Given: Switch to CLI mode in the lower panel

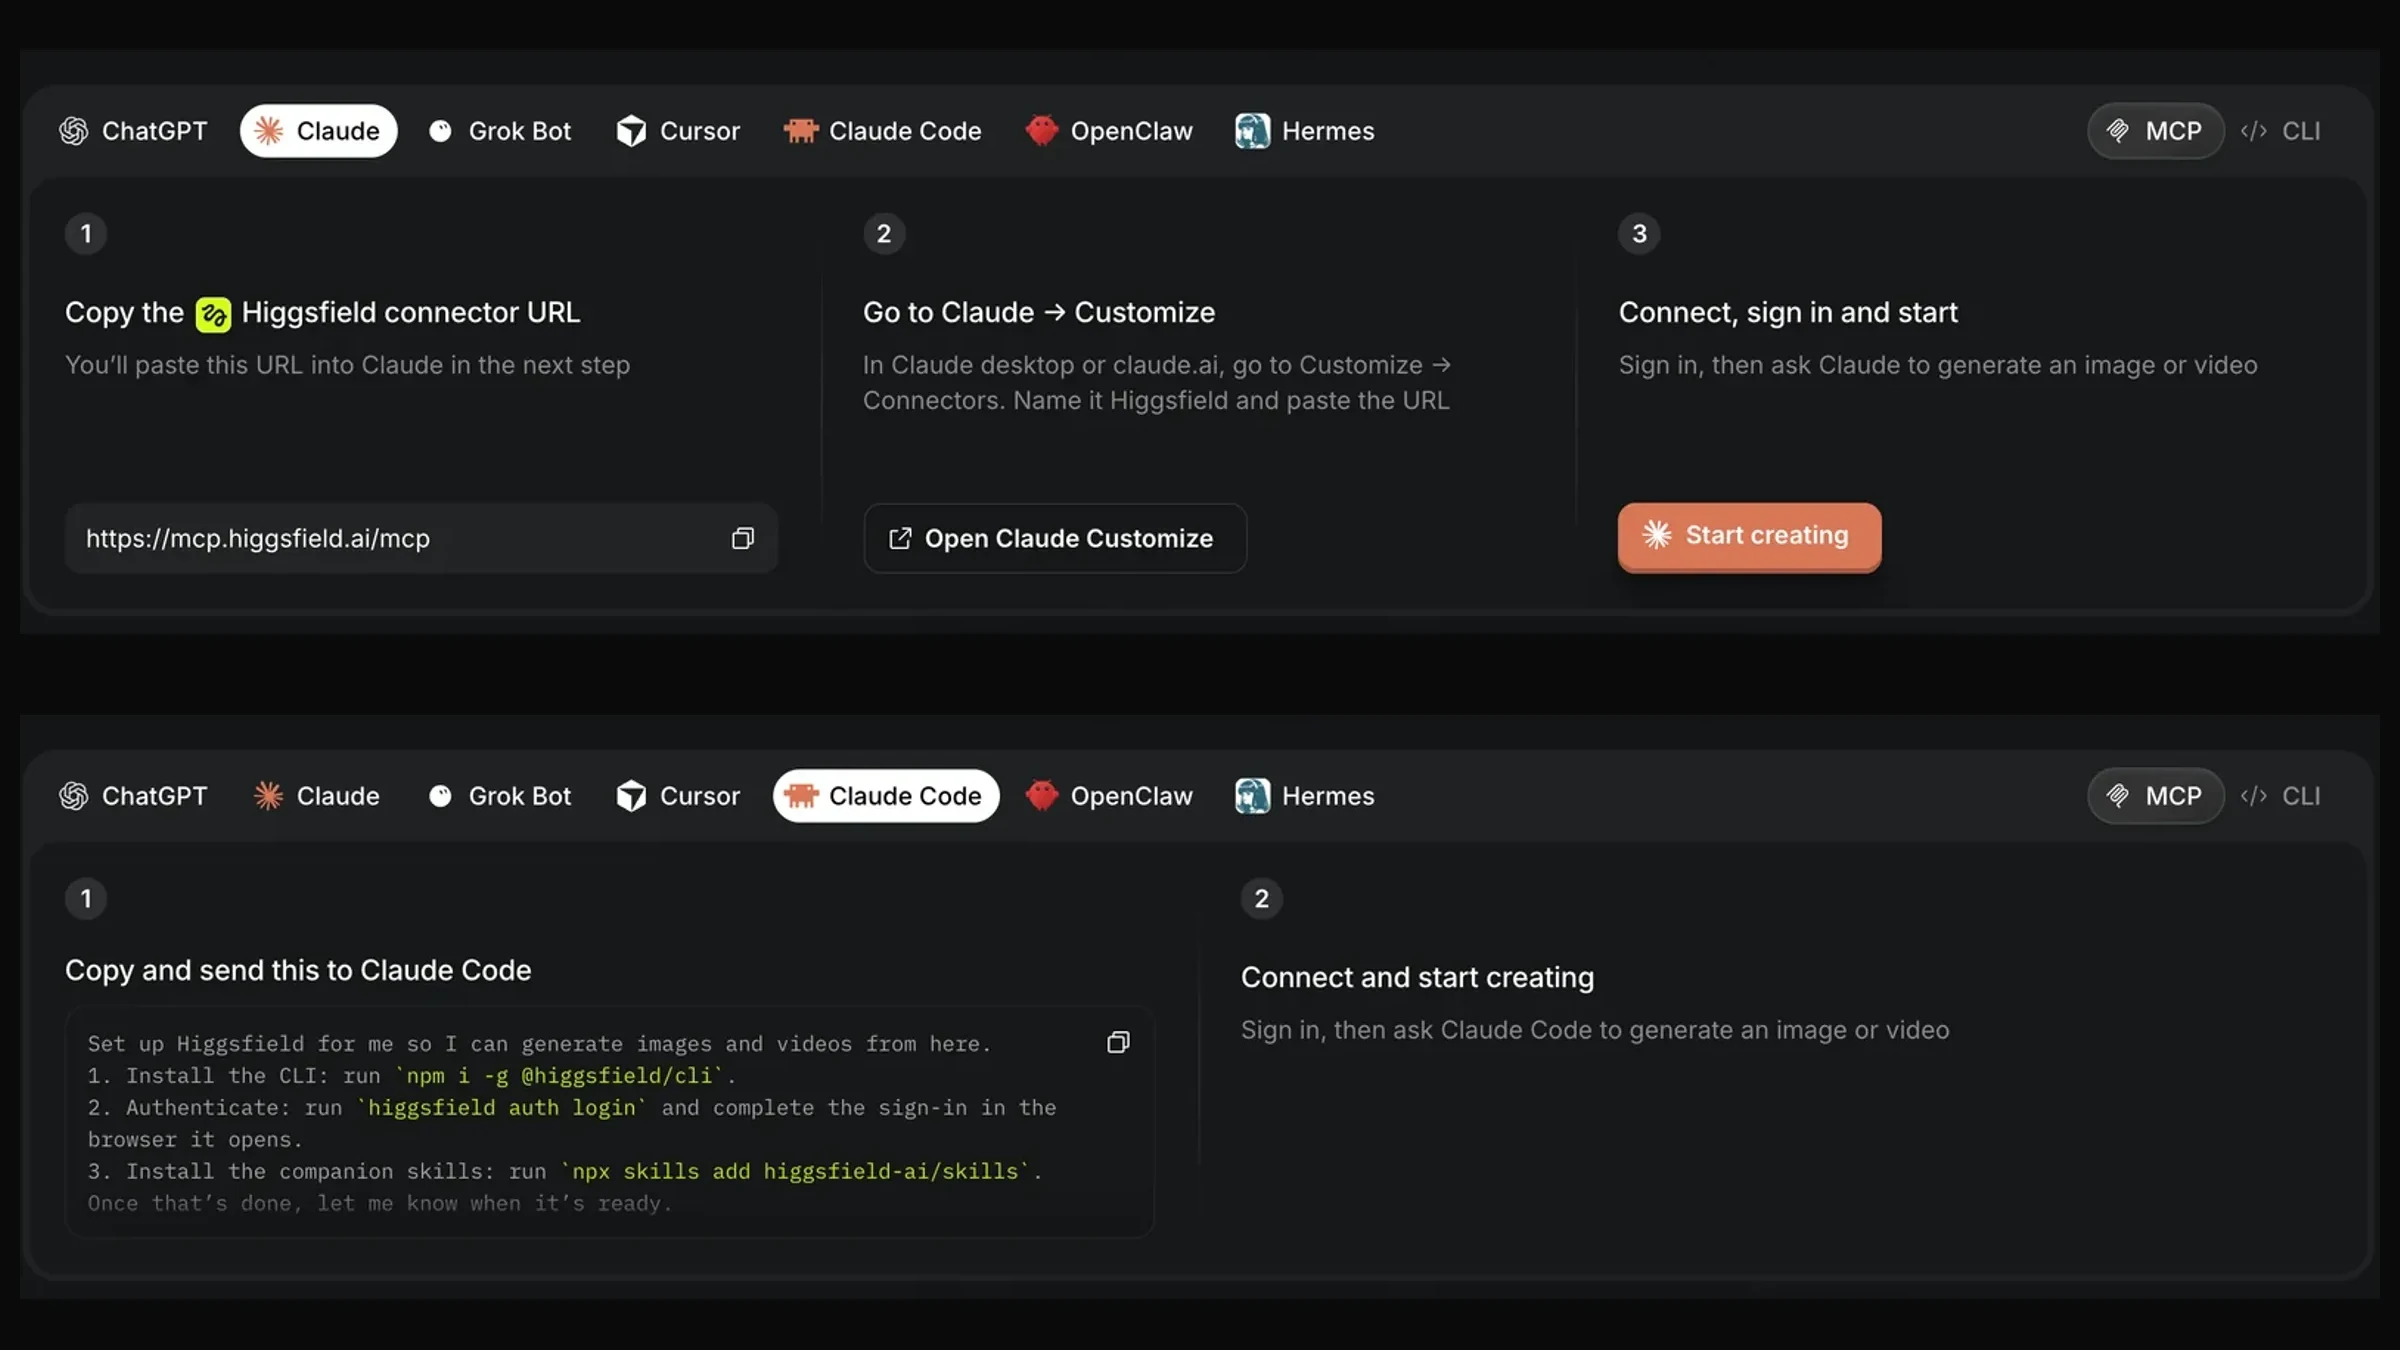Looking at the screenshot, I should point(2281,796).
